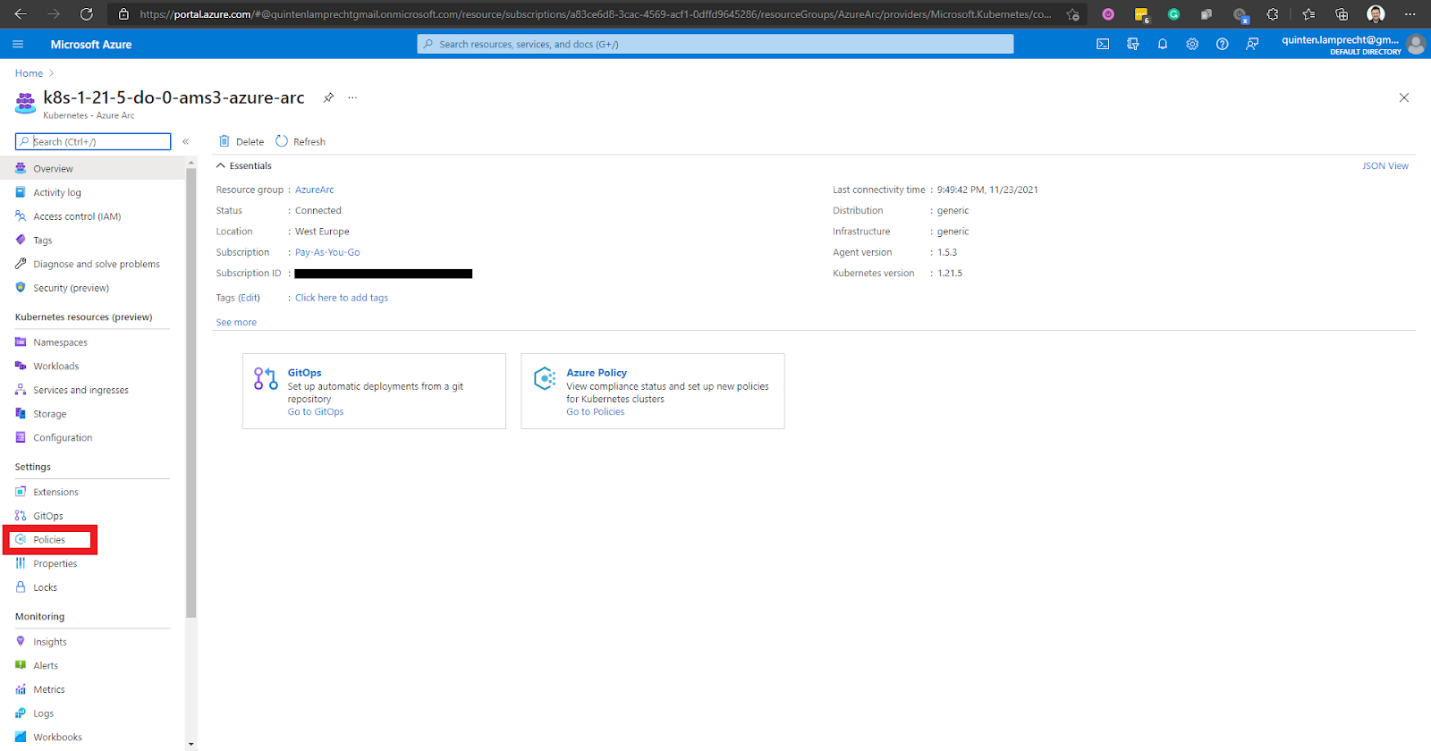The height and width of the screenshot is (751, 1431).
Task: Open the Azure portal hamburger menu
Action: tap(18, 44)
